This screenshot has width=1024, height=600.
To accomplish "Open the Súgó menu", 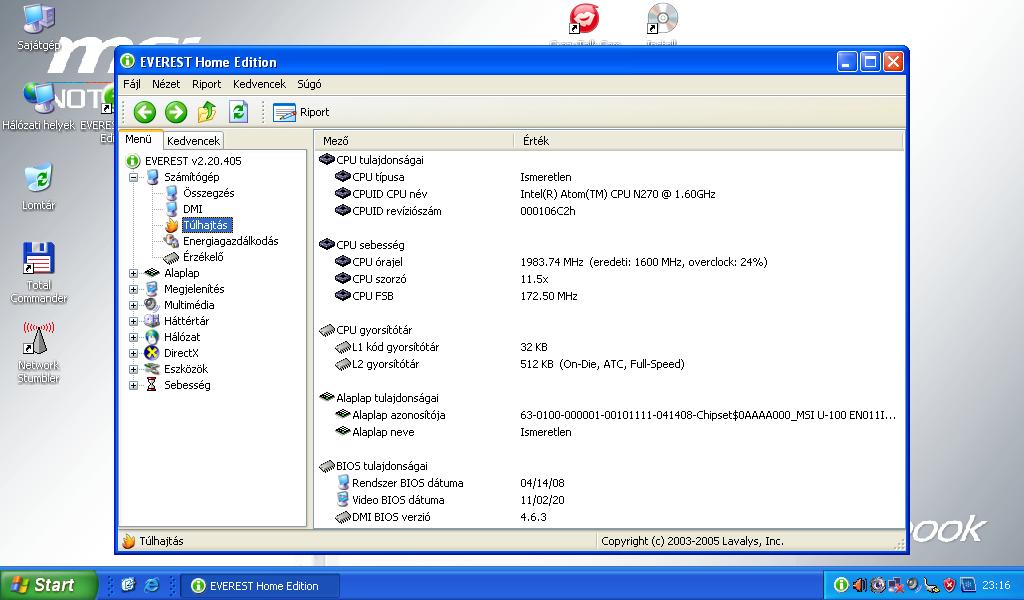I will click(x=309, y=84).
